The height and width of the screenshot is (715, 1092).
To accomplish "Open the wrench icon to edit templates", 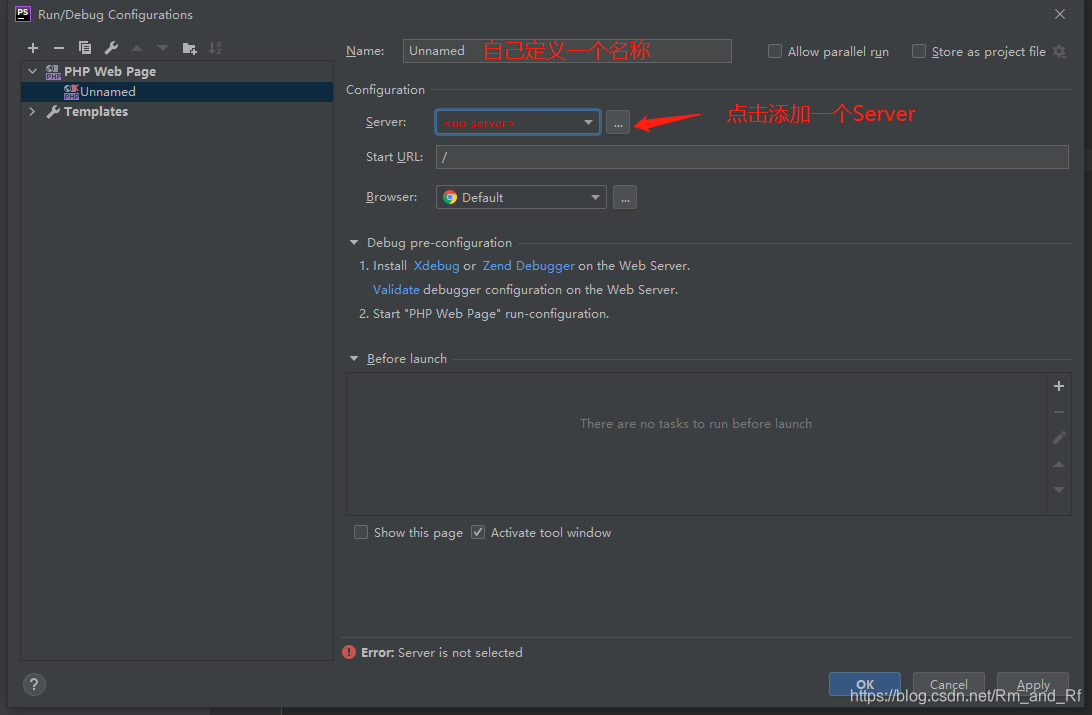I will [x=111, y=48].
